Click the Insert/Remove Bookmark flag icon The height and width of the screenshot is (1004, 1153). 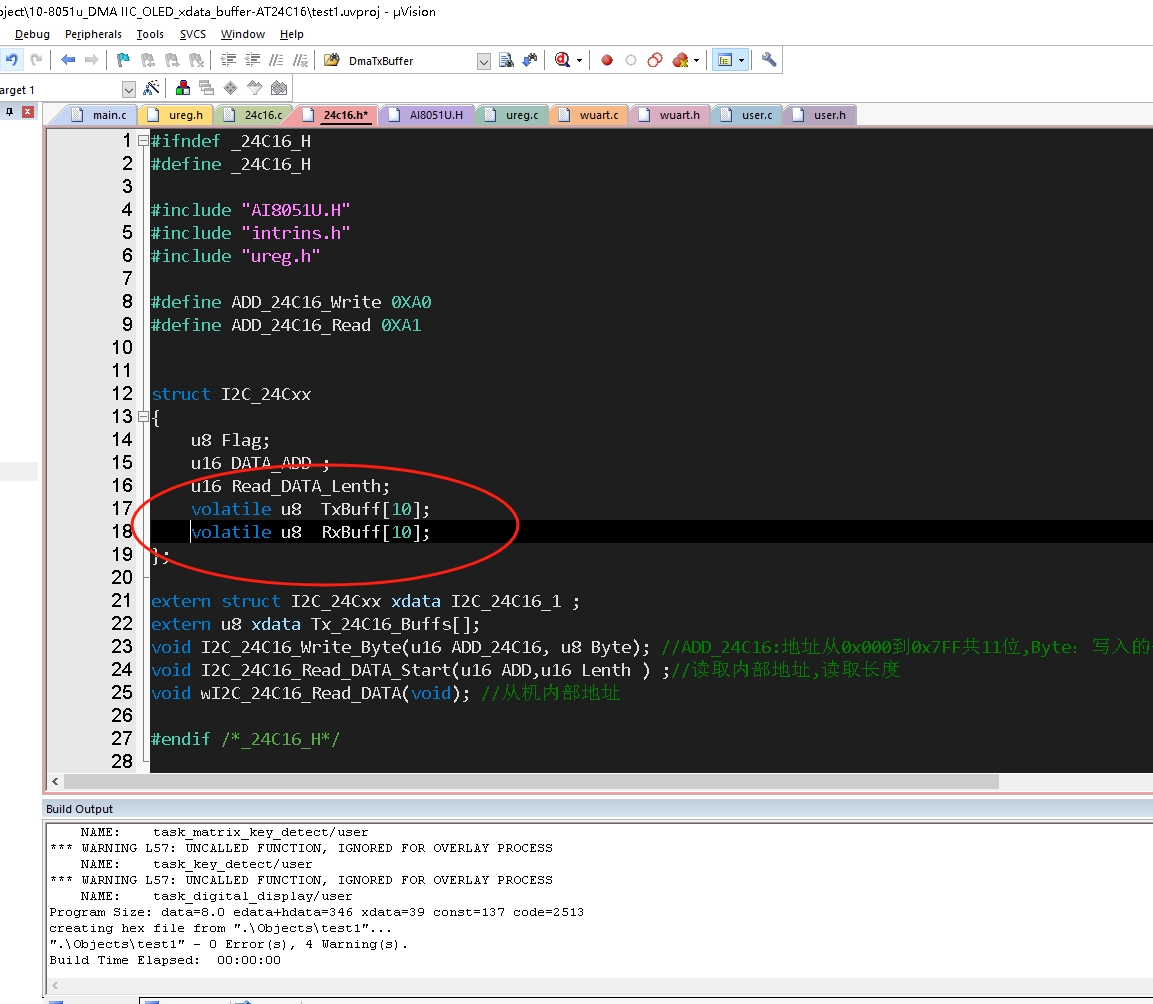pos(123,60)
